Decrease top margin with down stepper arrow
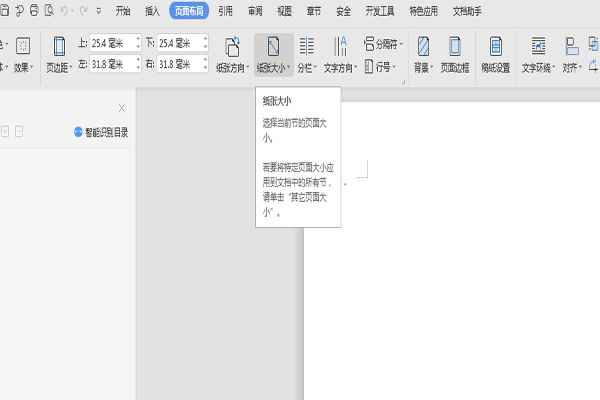600x400 pixels. 138,47
